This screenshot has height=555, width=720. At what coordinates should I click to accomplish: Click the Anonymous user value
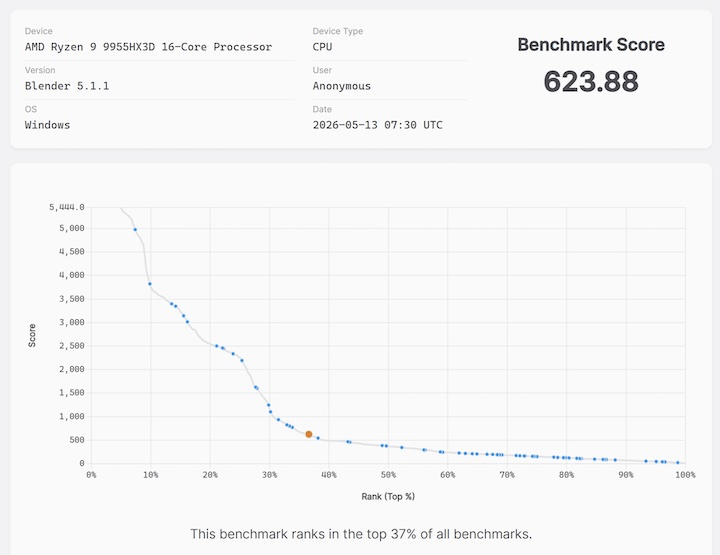(x=342, y=86)
